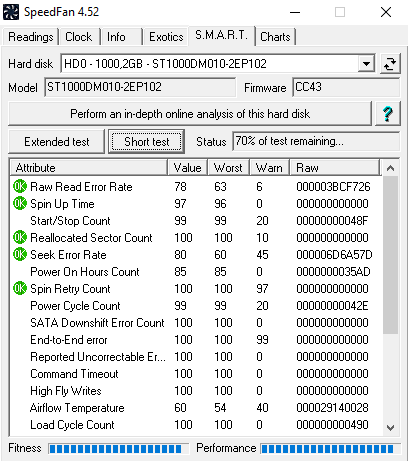Select the Seek Error Rate attribute
The width and height of the screenshot is (408, 461).
point(197,255)
